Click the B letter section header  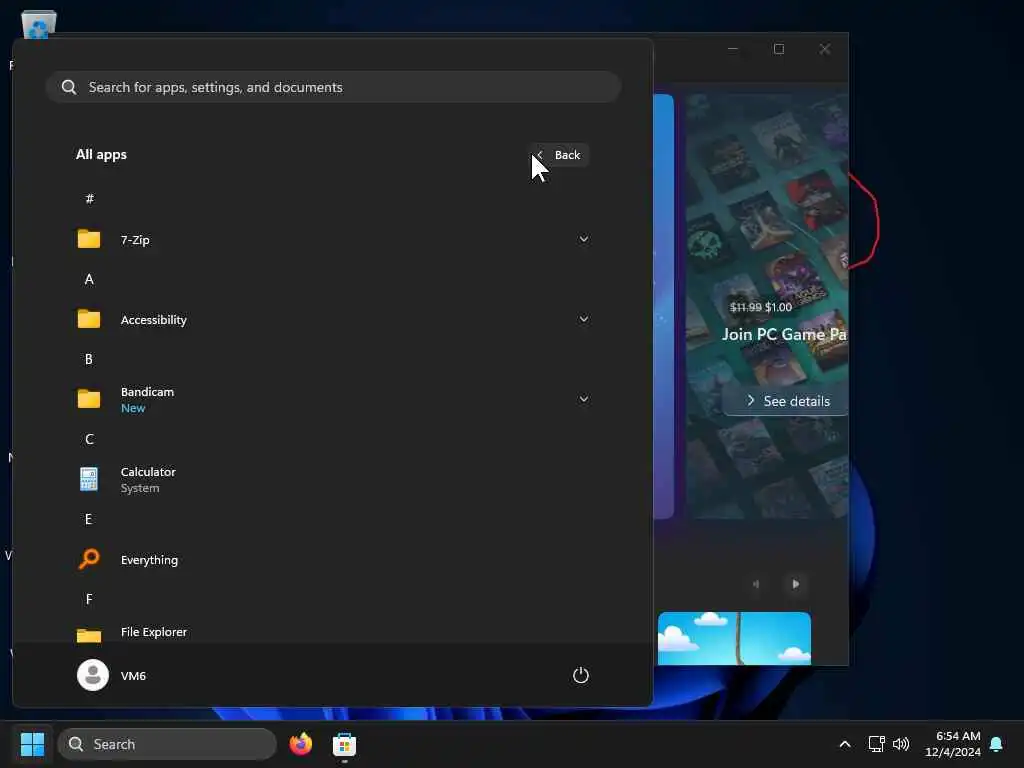(x=89, y=359)
